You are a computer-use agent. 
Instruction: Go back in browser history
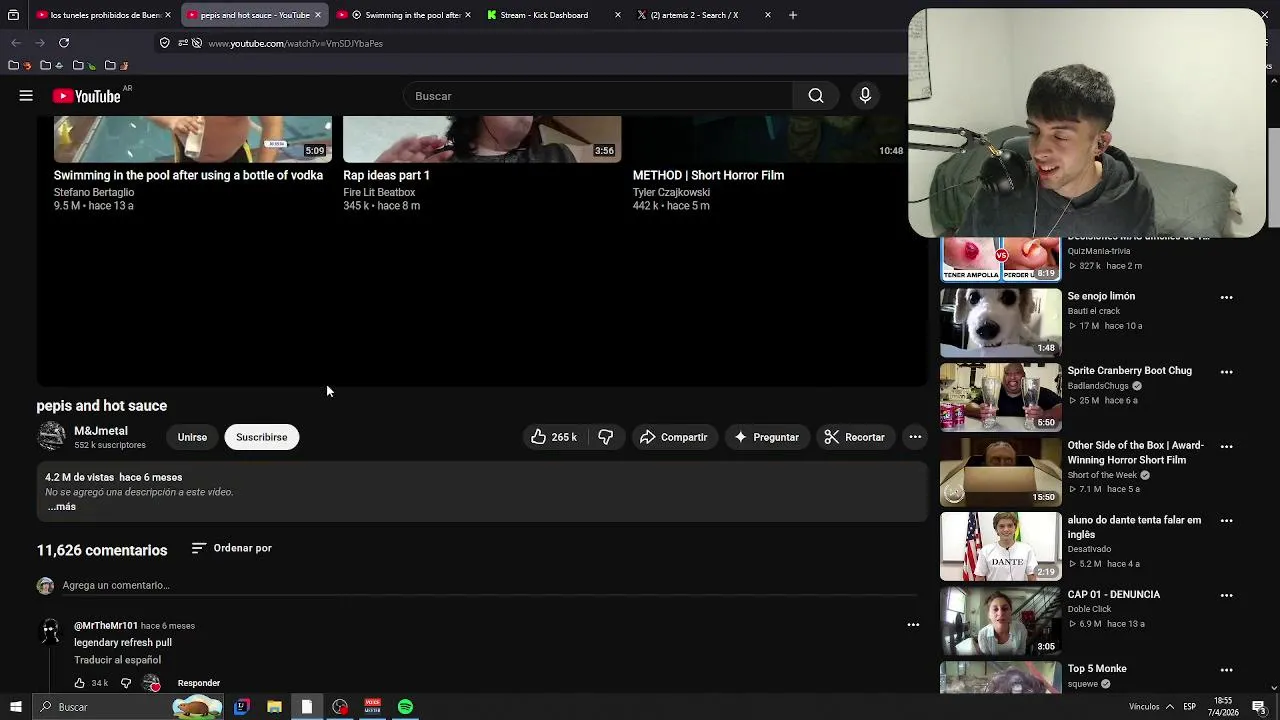pyautogui.click(x=16, y=43)
